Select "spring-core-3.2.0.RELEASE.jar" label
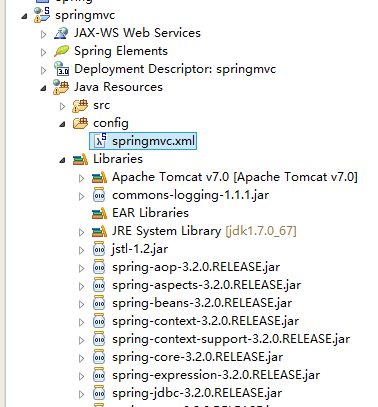Image resolution: width=378 pixels, height=407 pixels. pyautogui.click(x=197, y=357)
